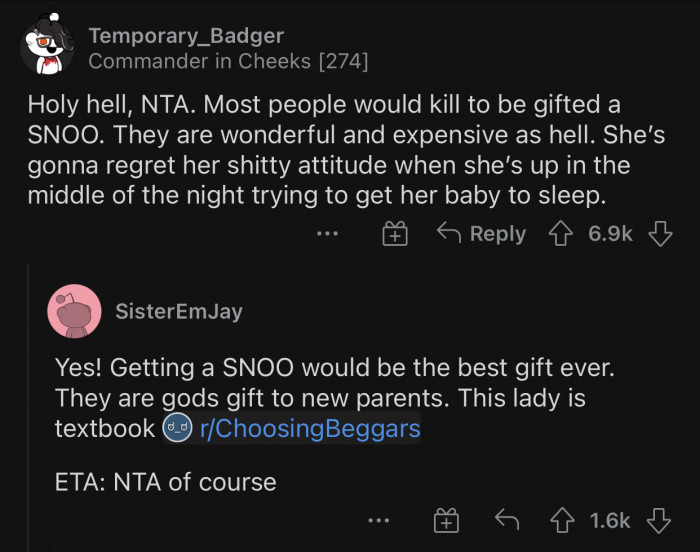Collapse the reply thread using the vertical line
The image size is (700, 552).
click(29, 400)
